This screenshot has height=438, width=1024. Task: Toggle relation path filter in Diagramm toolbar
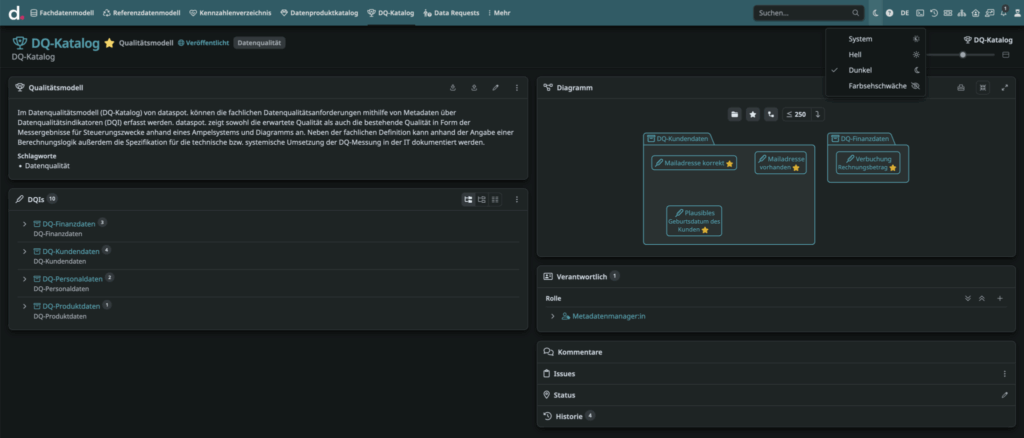click(771, 114)
